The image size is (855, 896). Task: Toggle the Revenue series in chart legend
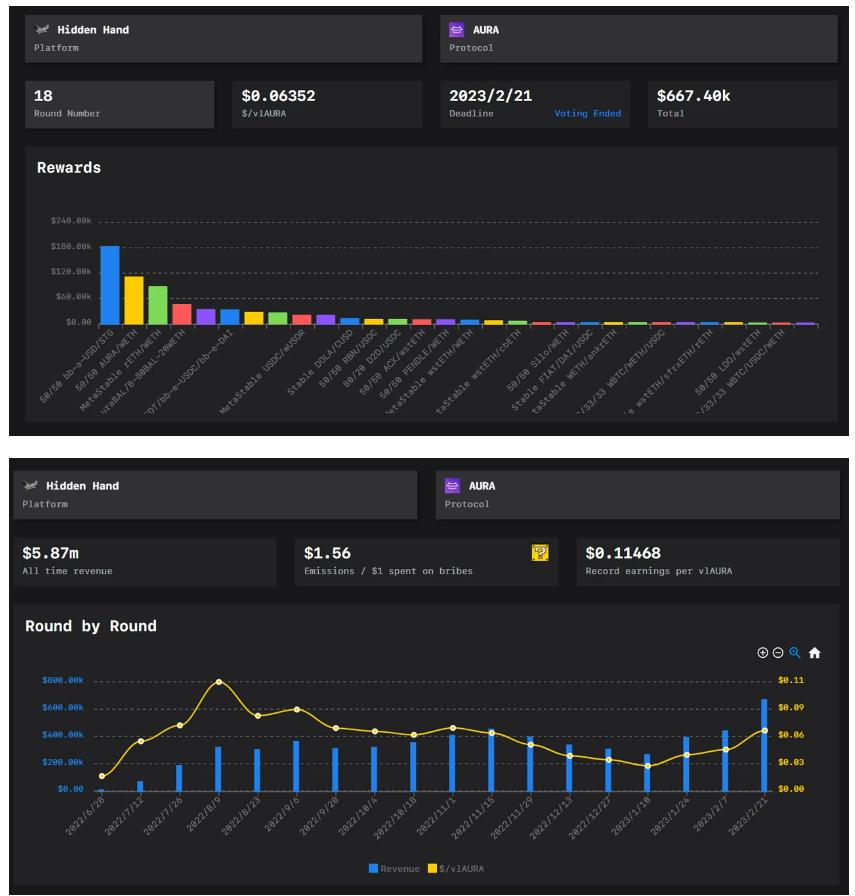(x=400, y=869)
